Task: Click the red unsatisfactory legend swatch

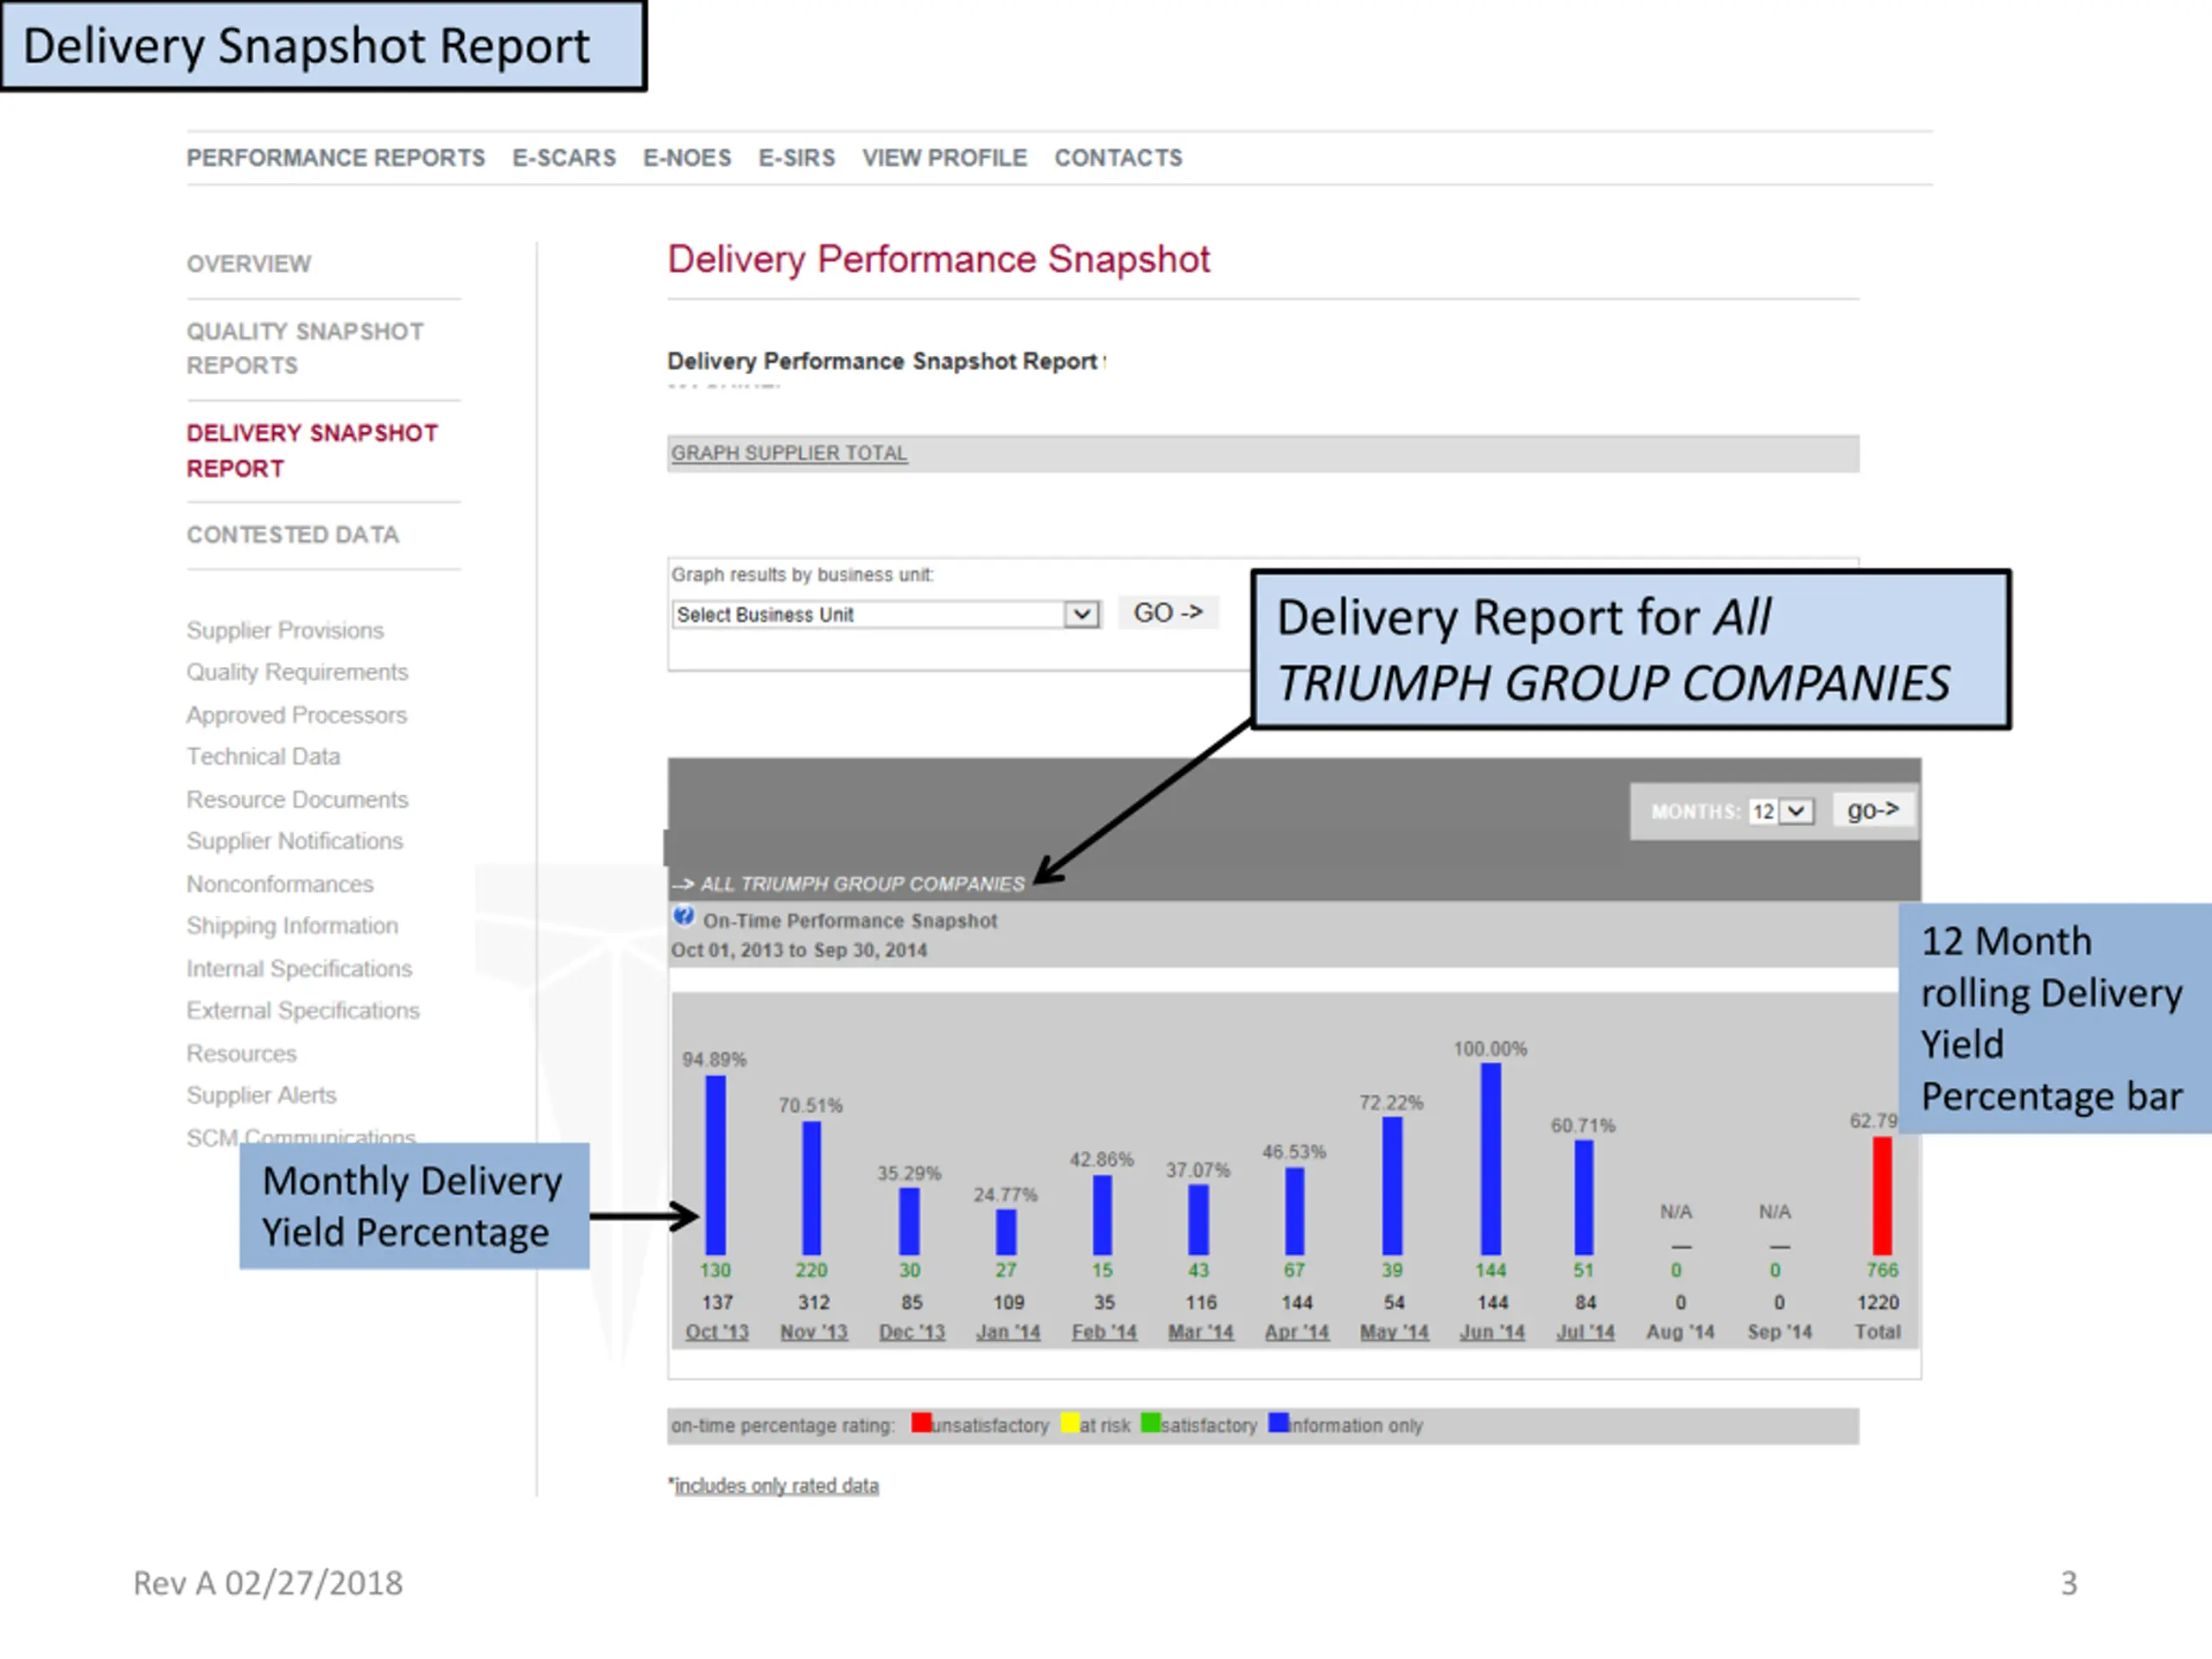Action: click(921, 1423)
